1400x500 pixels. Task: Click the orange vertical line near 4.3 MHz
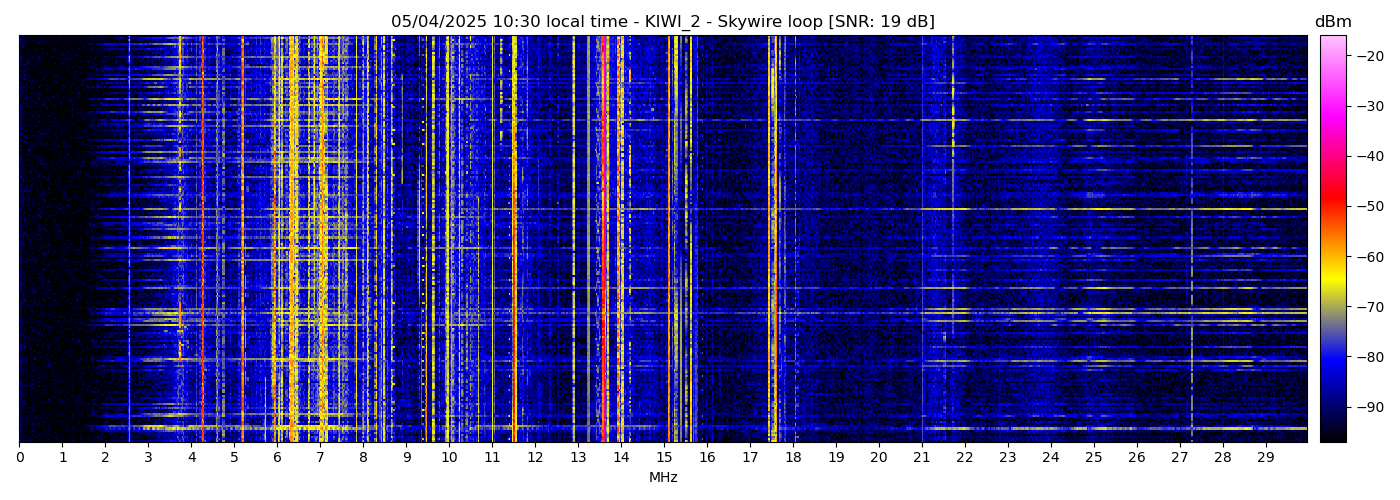click(203, 240)
